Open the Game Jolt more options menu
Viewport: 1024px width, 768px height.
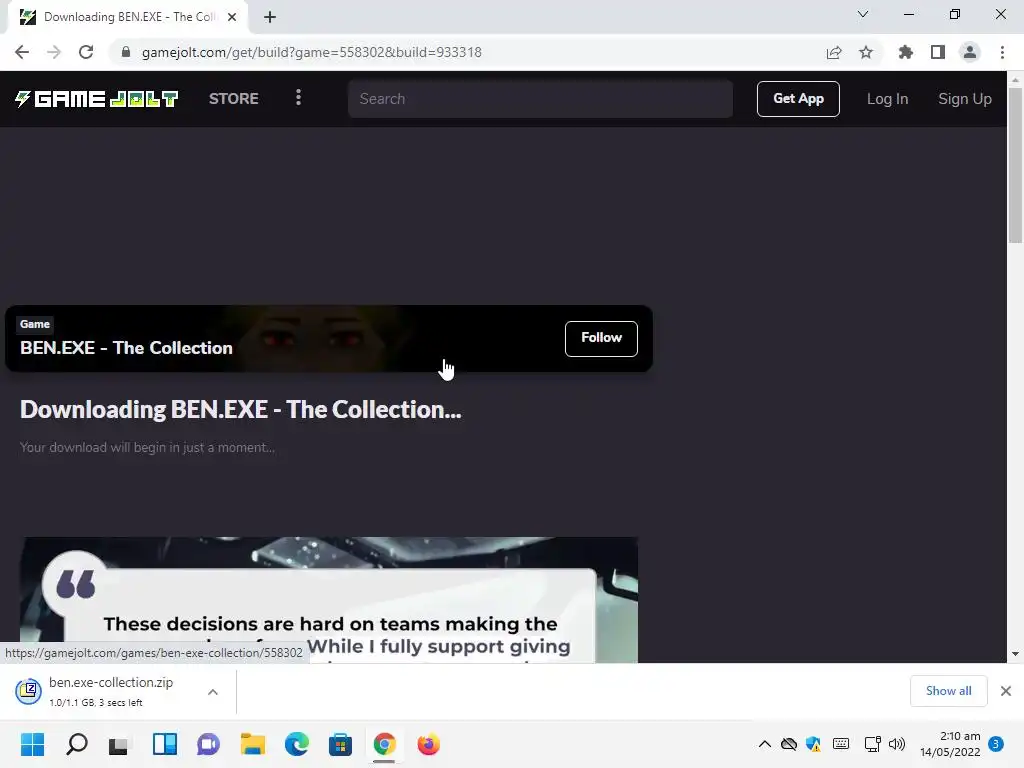tap(298, 98)
